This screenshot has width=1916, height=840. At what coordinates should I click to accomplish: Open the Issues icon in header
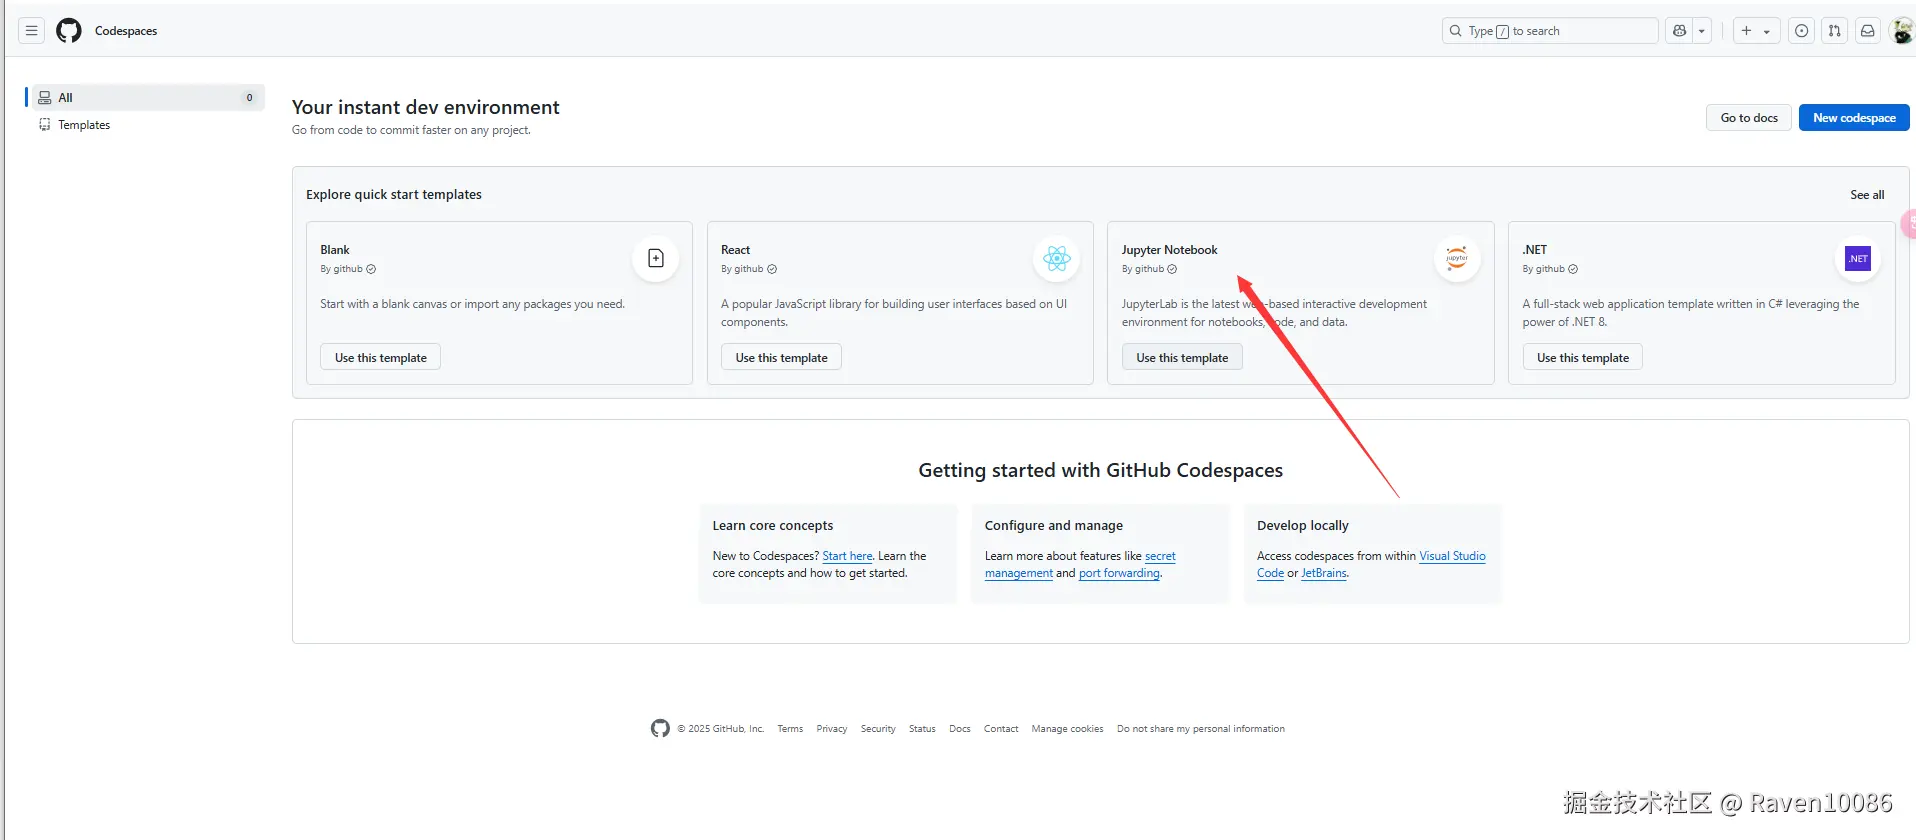[1801, 31]
